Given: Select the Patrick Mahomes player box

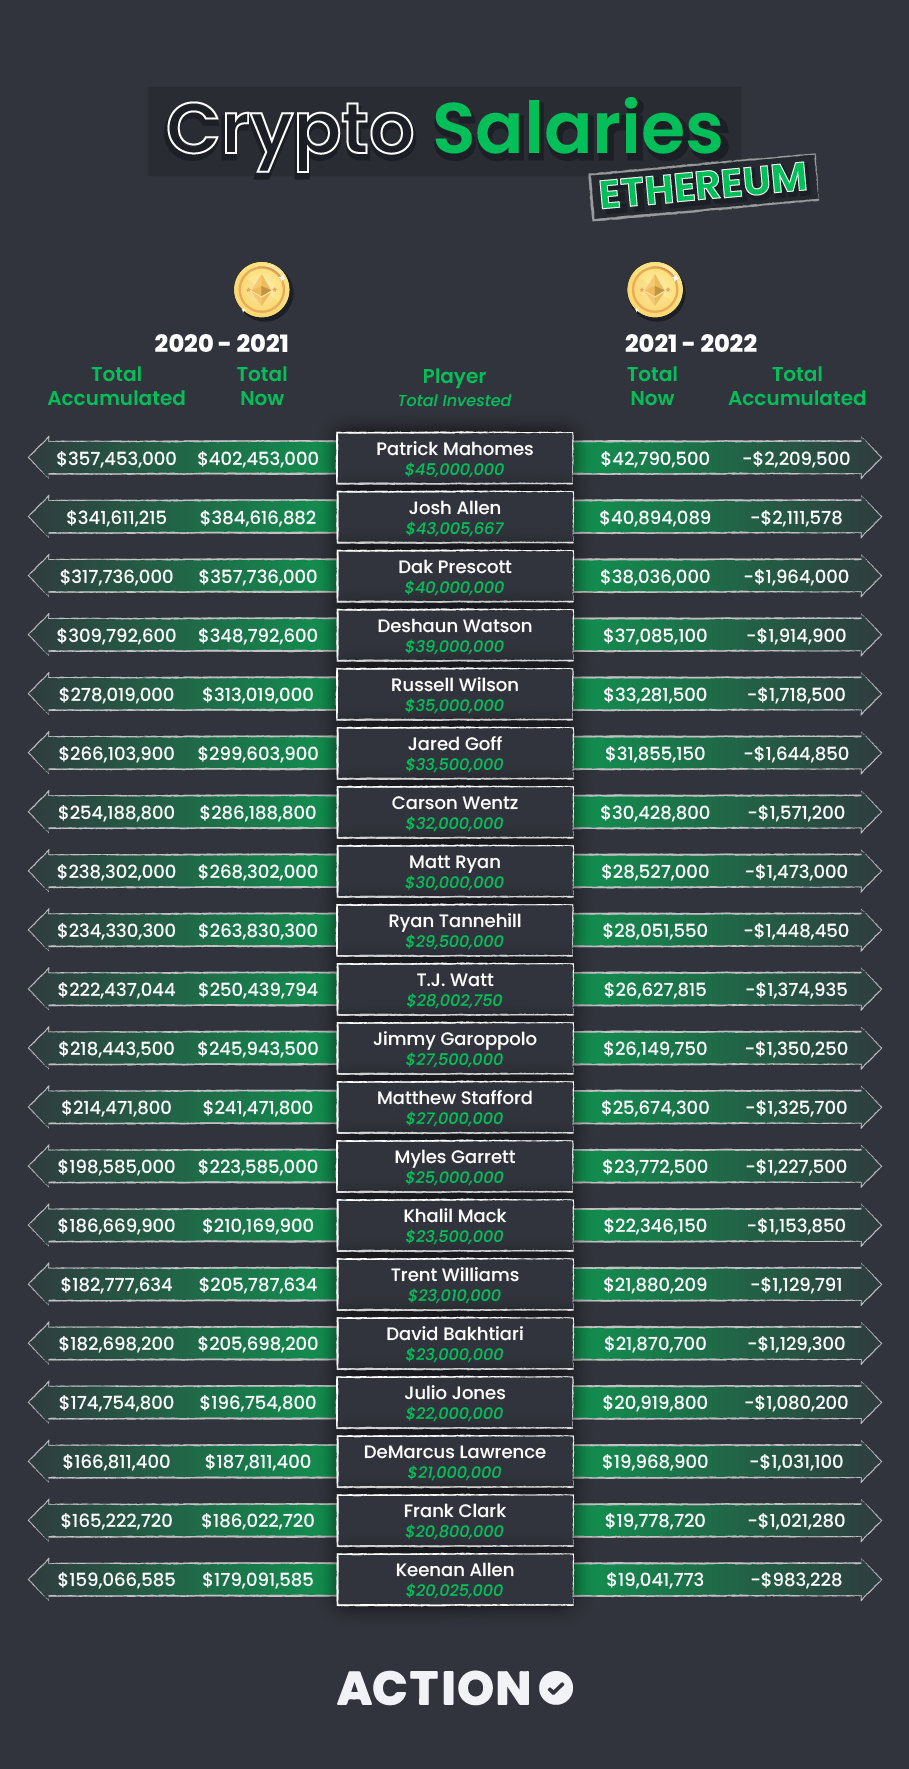Looking at the screenshot, I should 455,458.
